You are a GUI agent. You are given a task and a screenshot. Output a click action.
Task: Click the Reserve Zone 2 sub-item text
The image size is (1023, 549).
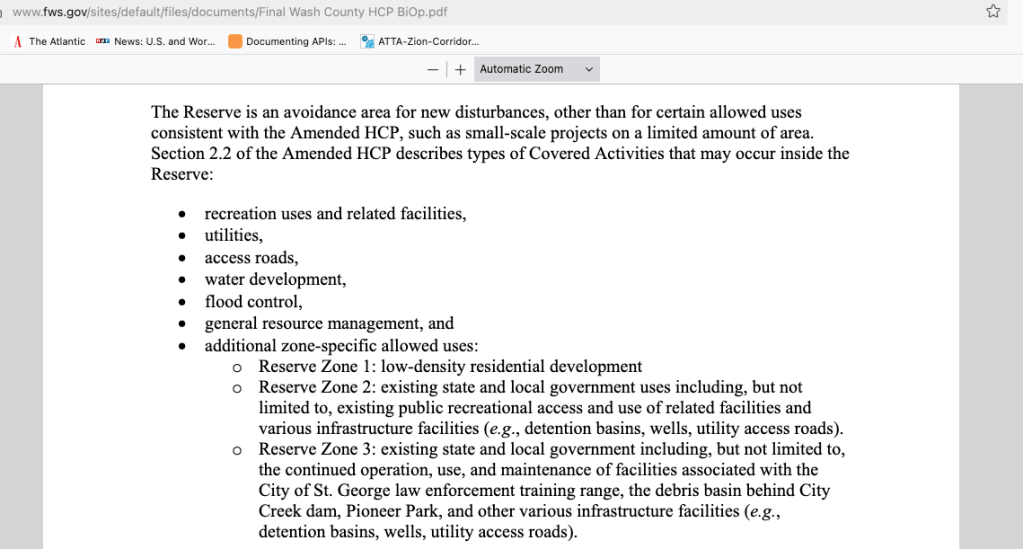click(x=530, y=387)
